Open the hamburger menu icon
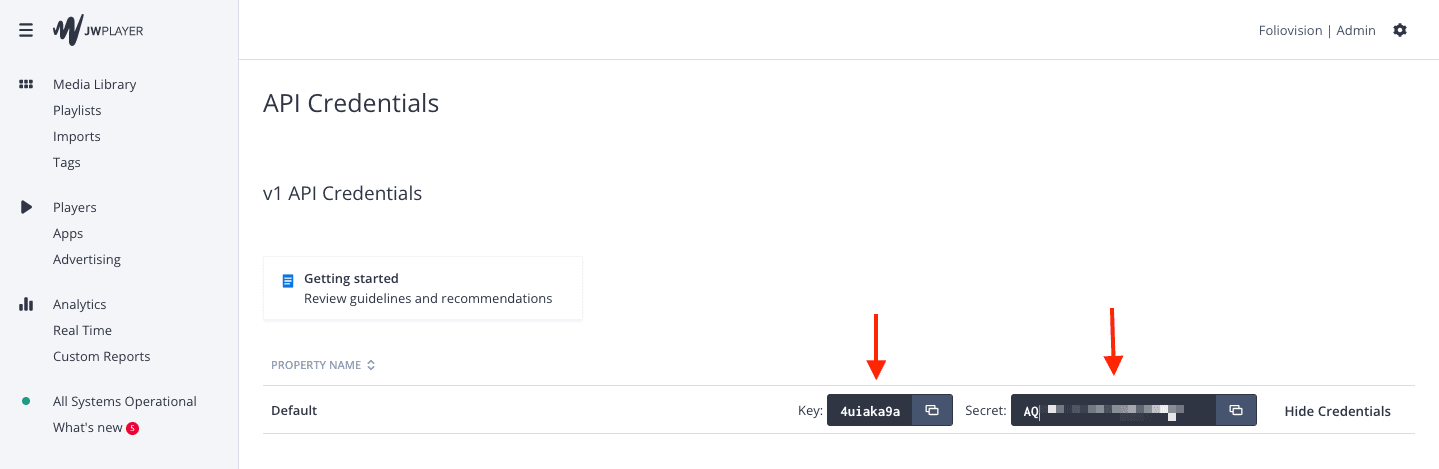This screenshot has height=469, width=1439. (26, 30)
